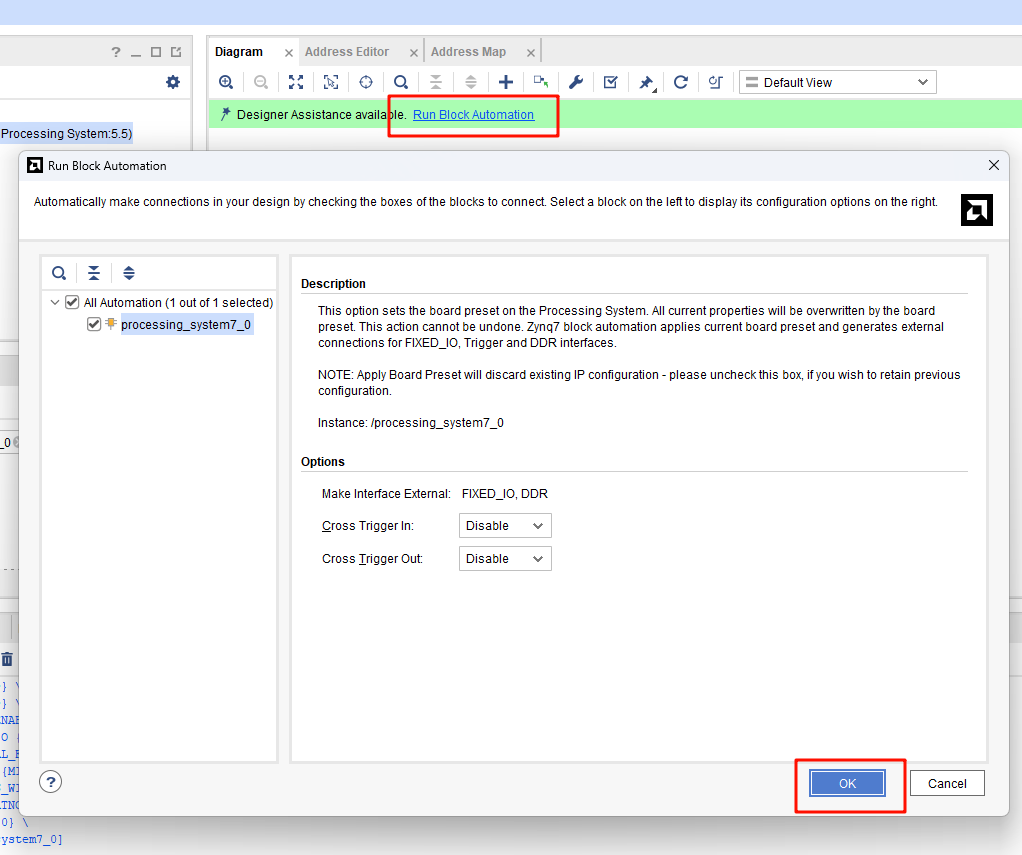
Task: Close the Address Map tab
Action: [531, 53]
